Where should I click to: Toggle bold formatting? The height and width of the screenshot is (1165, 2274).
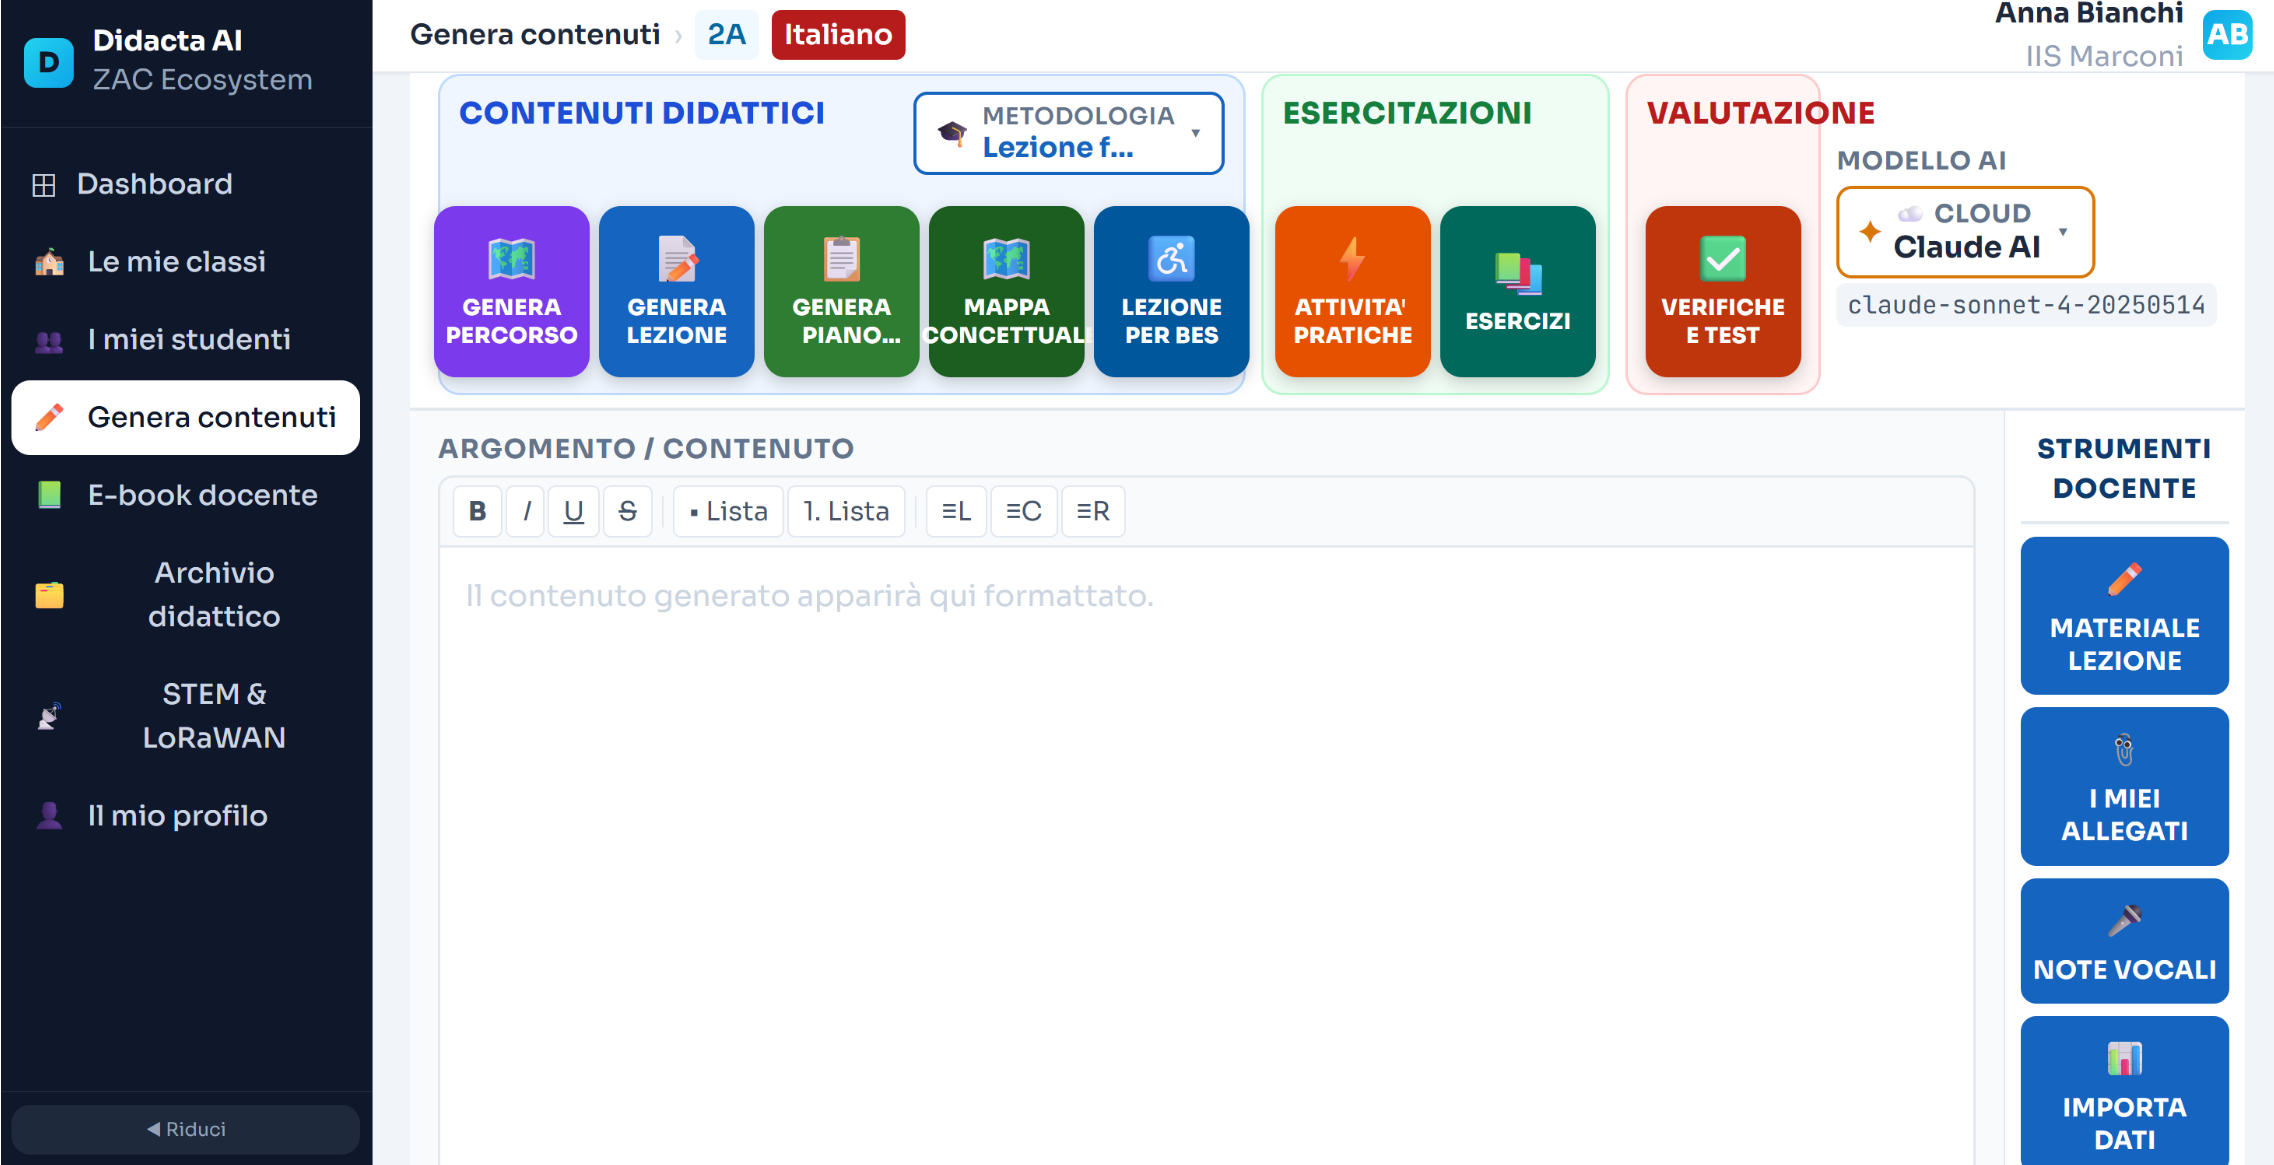click(x=478, y=511)
